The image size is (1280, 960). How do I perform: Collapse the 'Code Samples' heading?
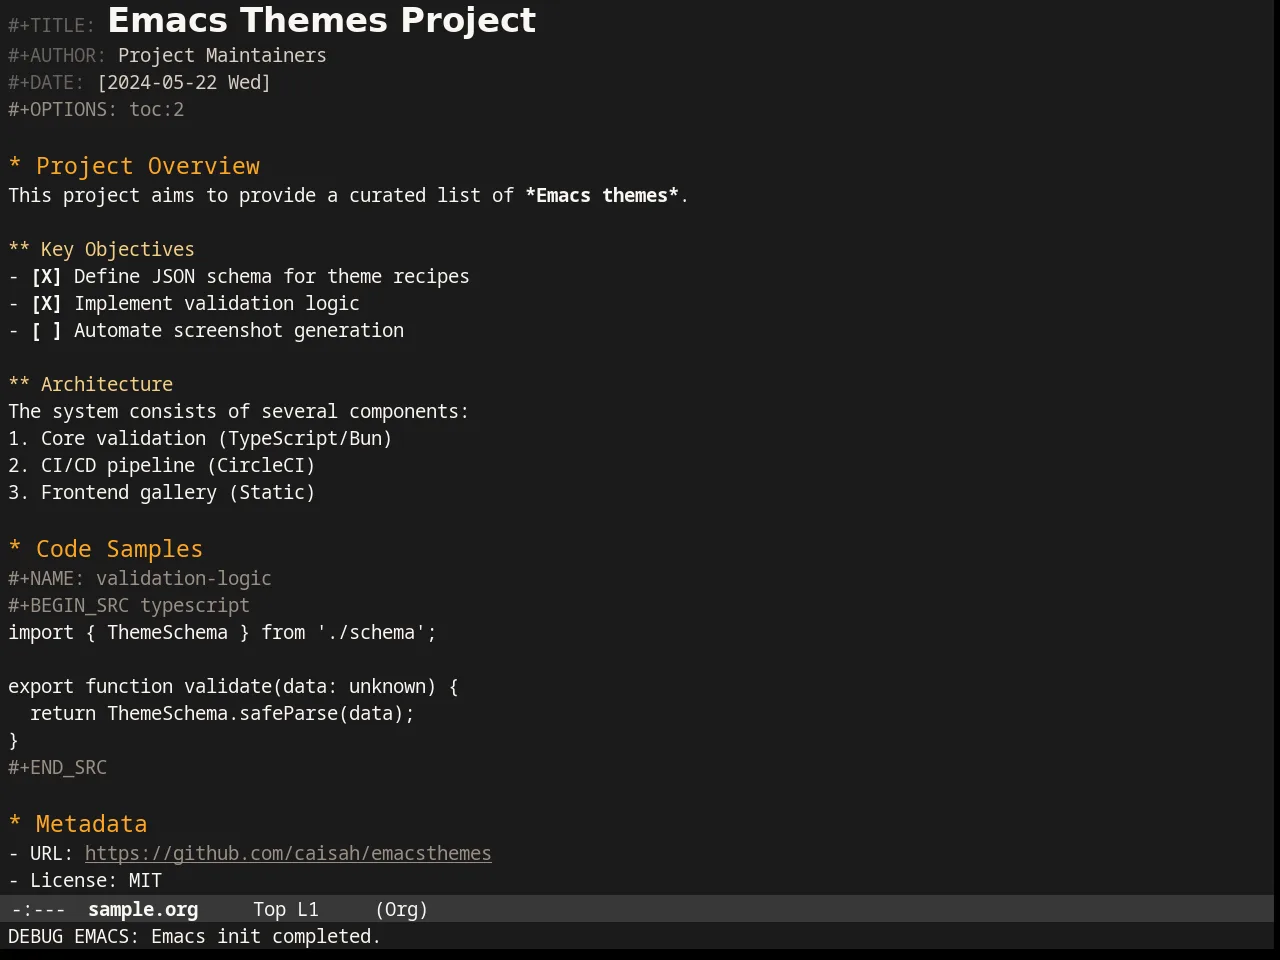[105, 549]
